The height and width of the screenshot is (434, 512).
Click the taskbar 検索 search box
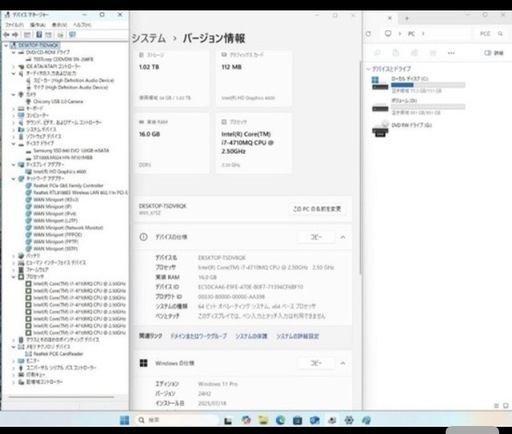pos(177,420)
